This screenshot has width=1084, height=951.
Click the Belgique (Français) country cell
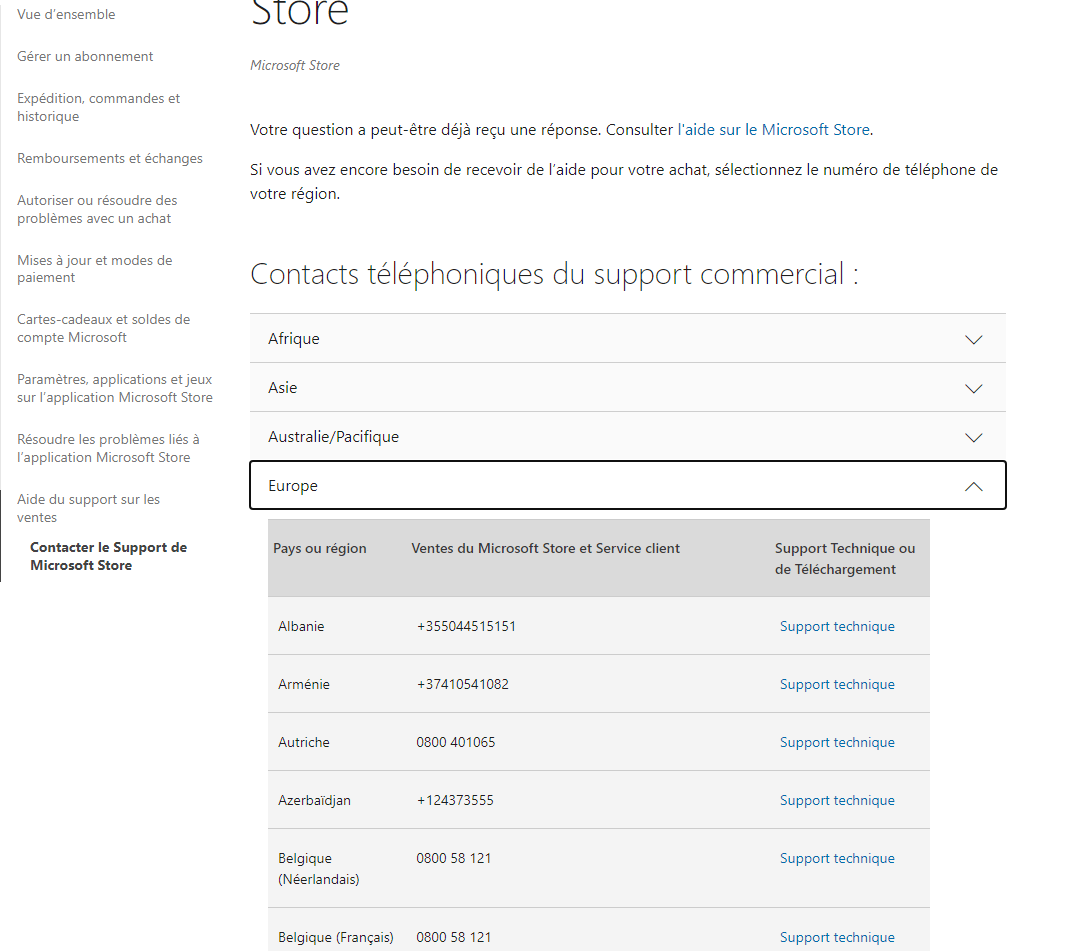click(x=336, y=937)
